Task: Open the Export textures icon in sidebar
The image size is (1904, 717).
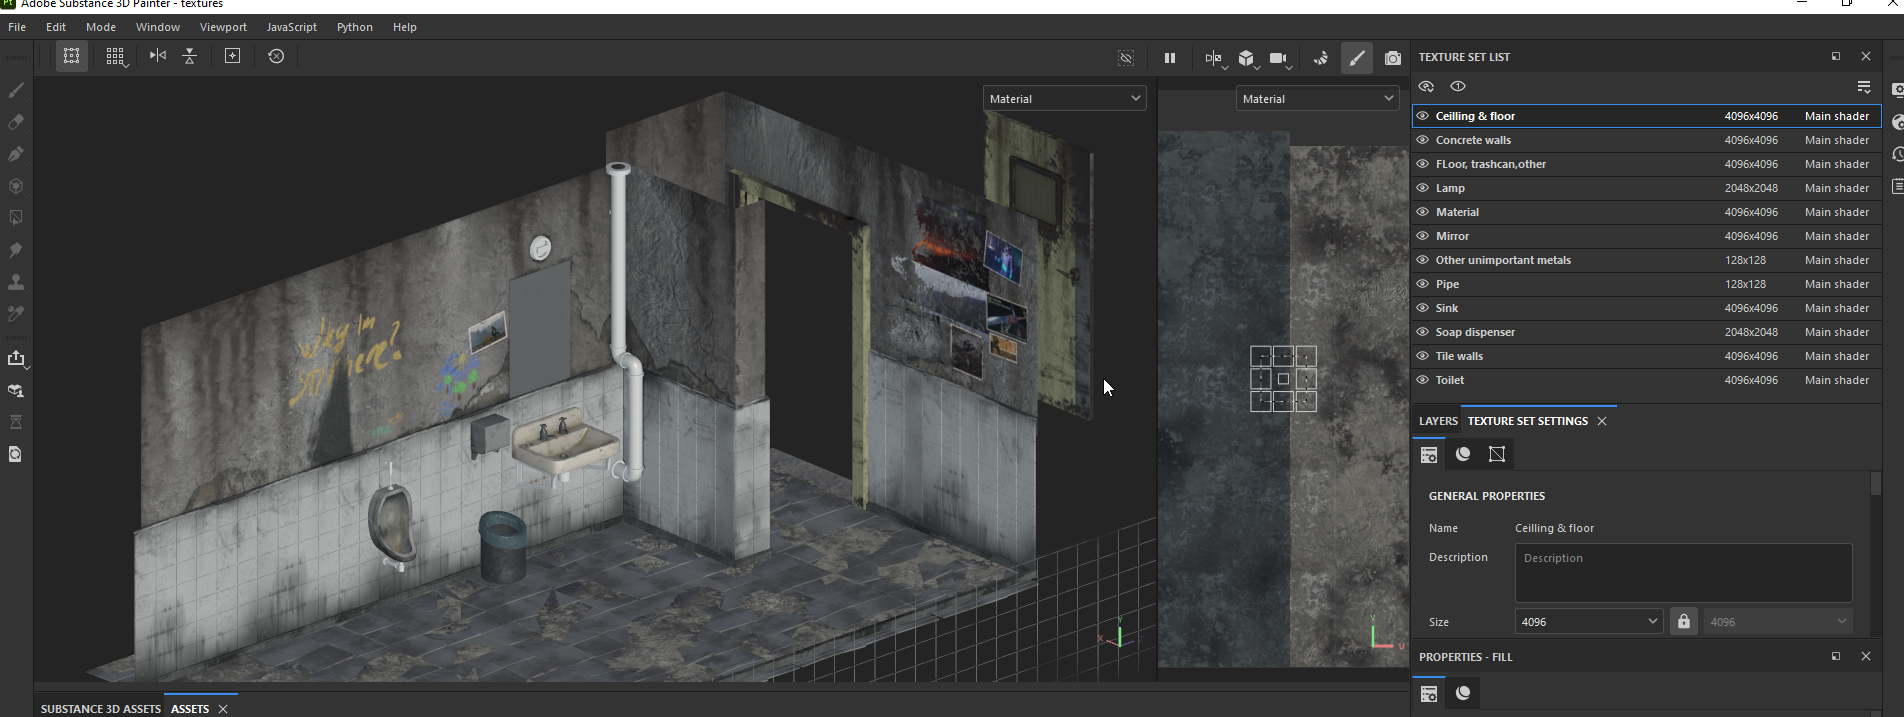Action: tap(16, 358)
